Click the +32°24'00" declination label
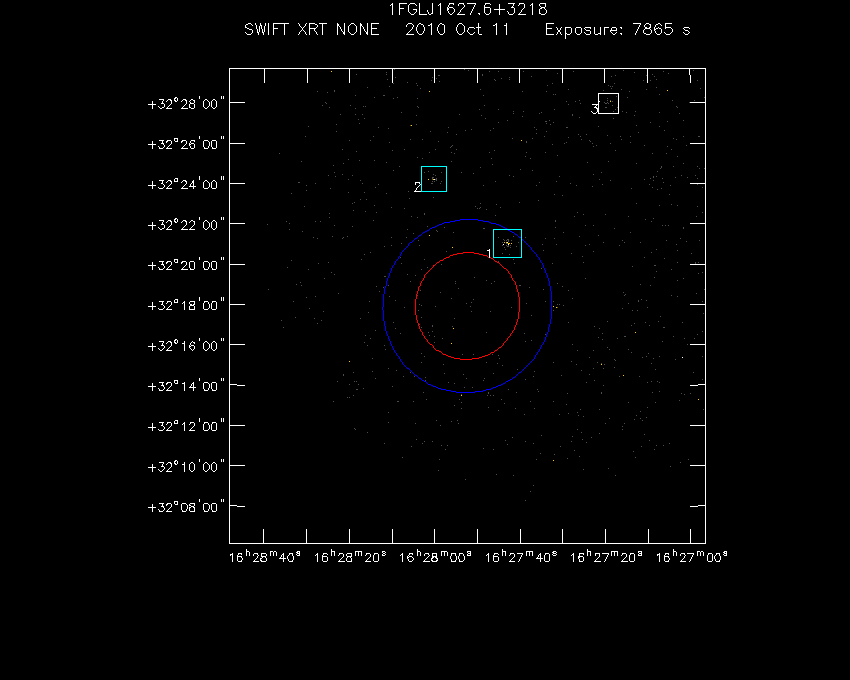This screenshot has height=680, width=850. pos(186,184)
